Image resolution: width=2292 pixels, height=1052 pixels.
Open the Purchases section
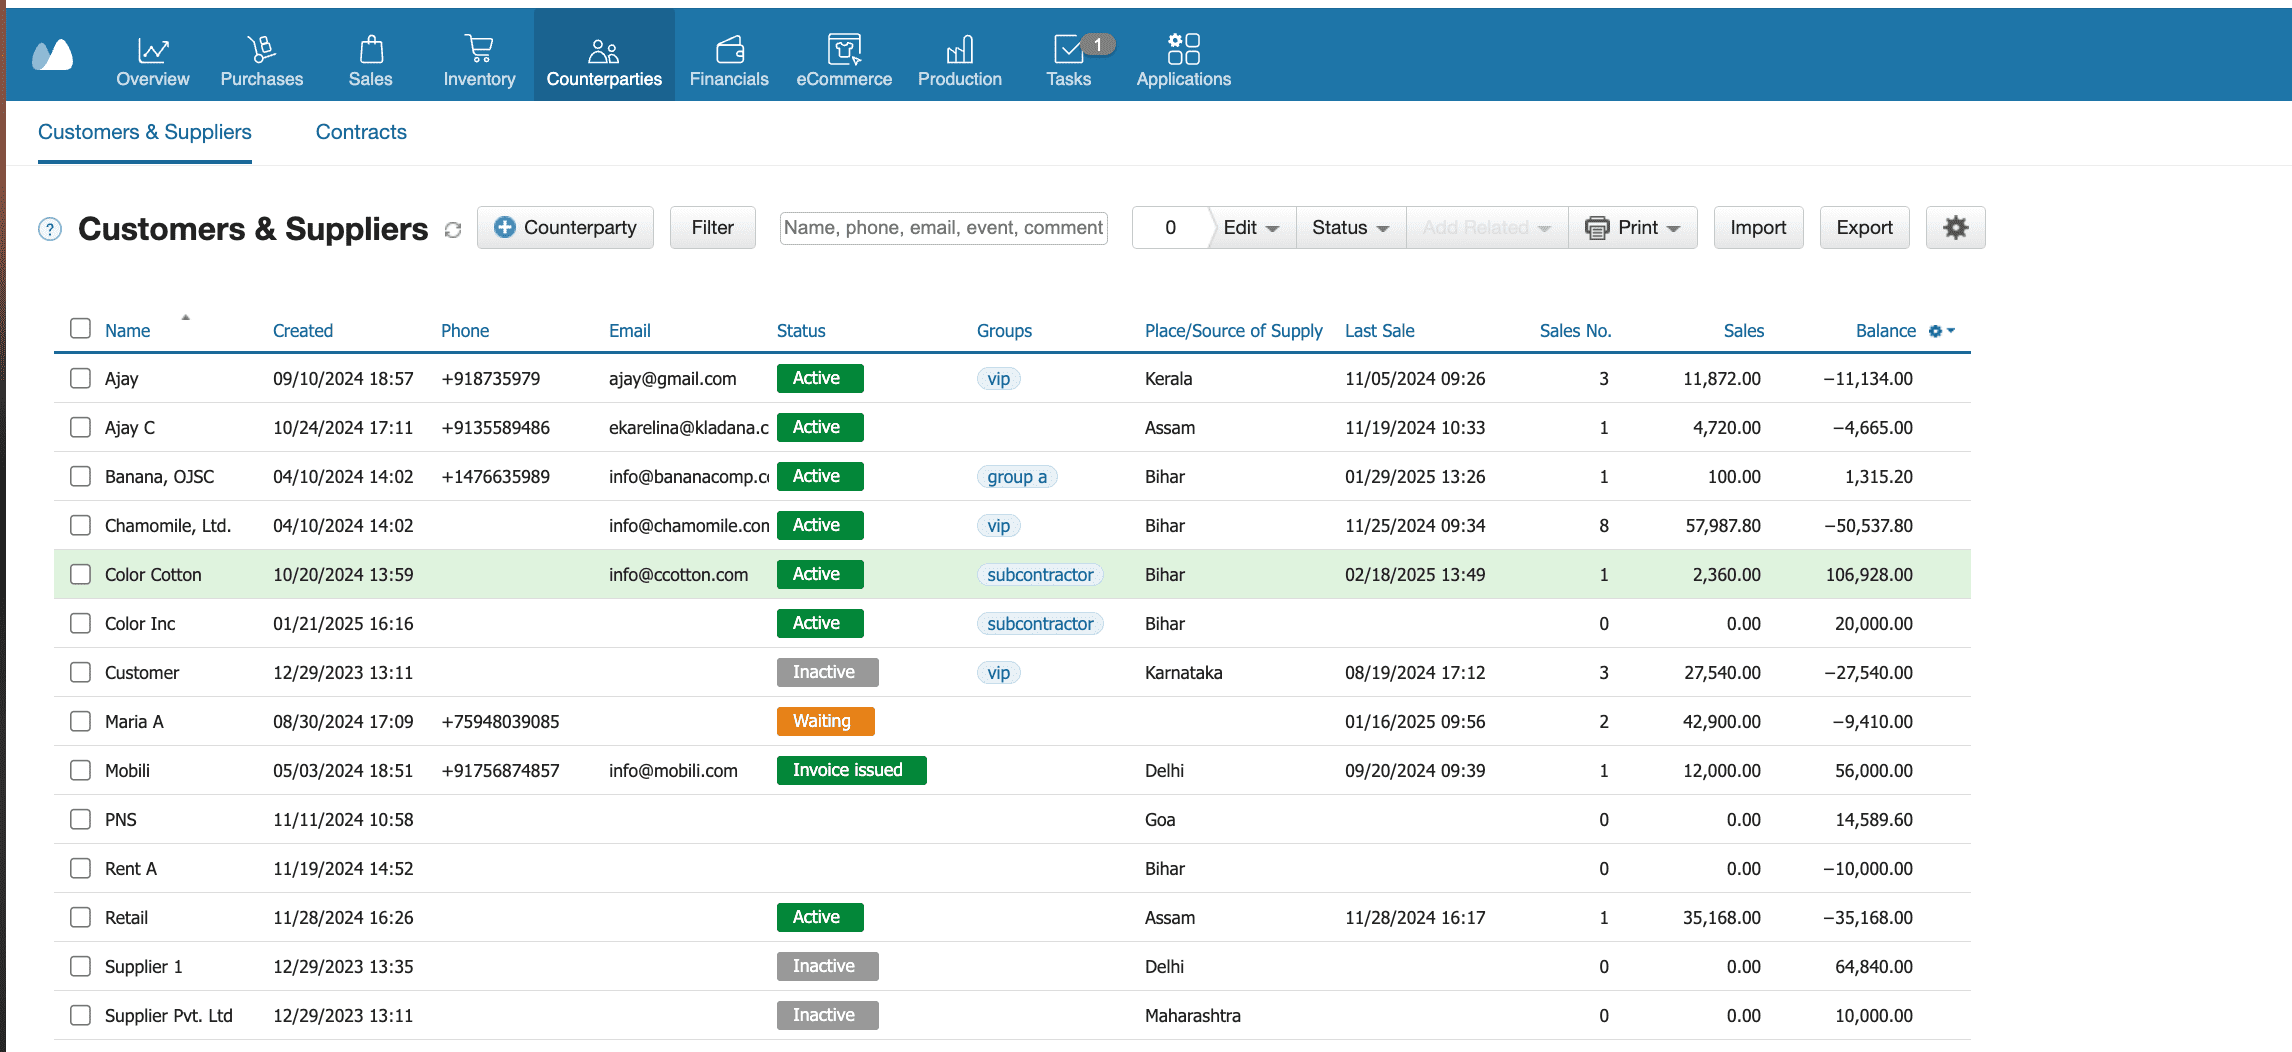262,60
